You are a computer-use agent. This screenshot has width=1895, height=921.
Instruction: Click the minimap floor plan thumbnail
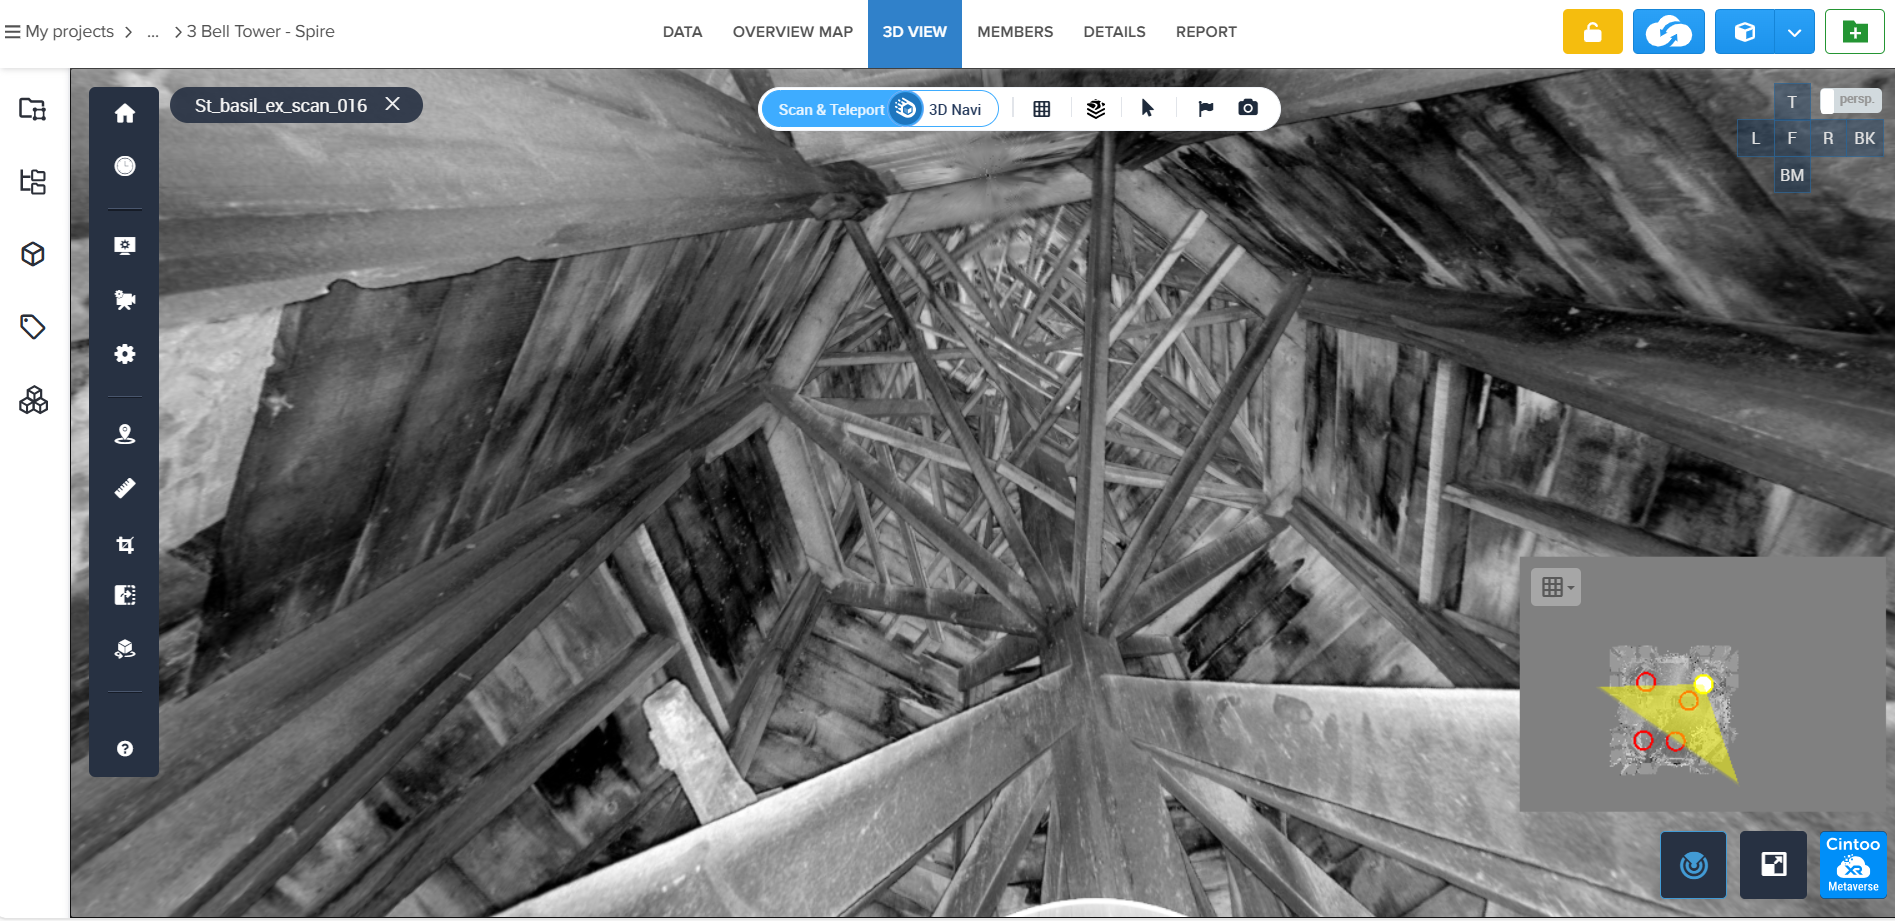tap(1673, 711)
